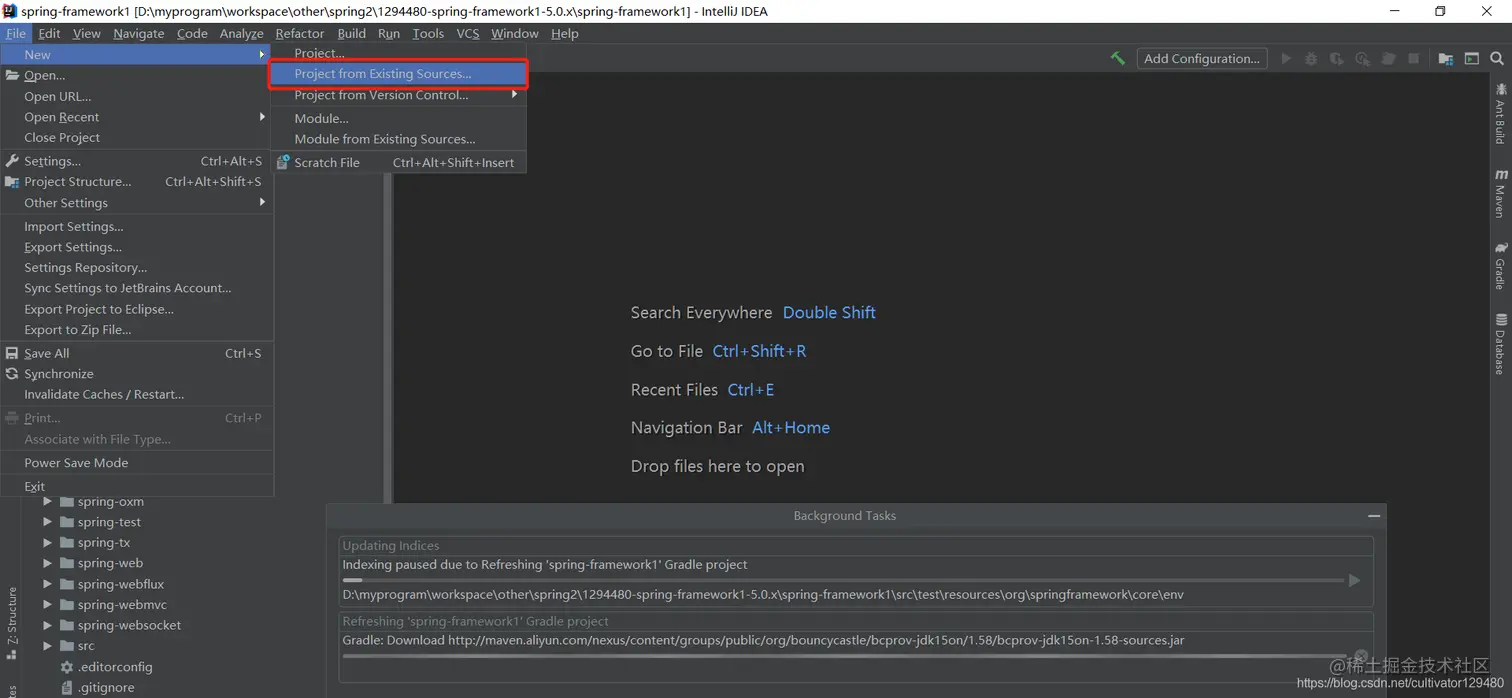Viewport: 1512px width, 698px height.
Task: Choose Close Project
Action: (x=136, y=138)
